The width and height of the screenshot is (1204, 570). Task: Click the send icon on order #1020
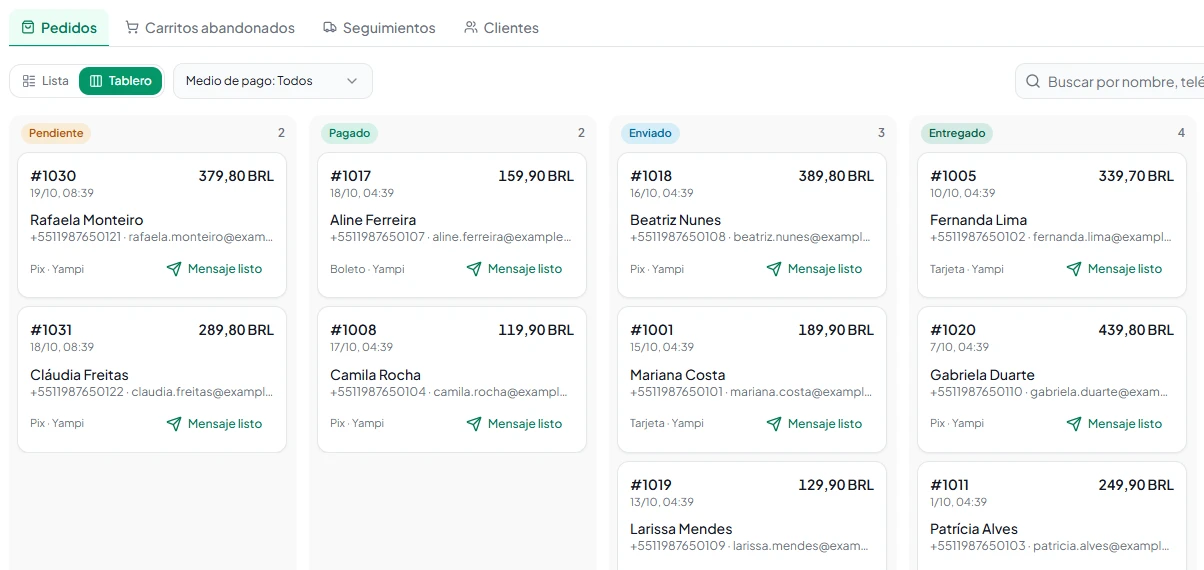(1074, 424)
